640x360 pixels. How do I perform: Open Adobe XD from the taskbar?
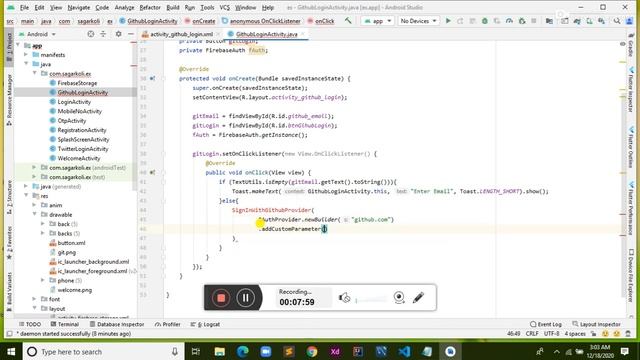335,352
